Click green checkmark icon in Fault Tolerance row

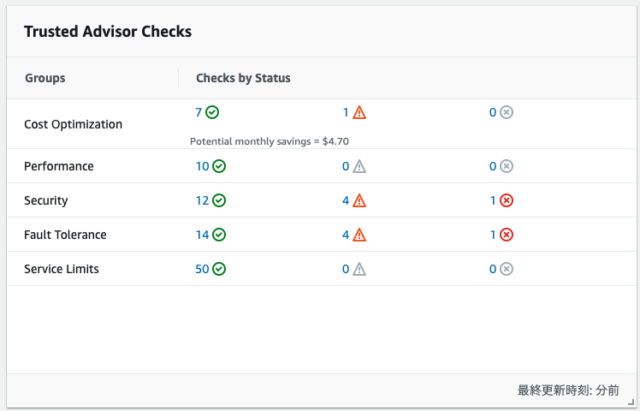coord(219,235)
